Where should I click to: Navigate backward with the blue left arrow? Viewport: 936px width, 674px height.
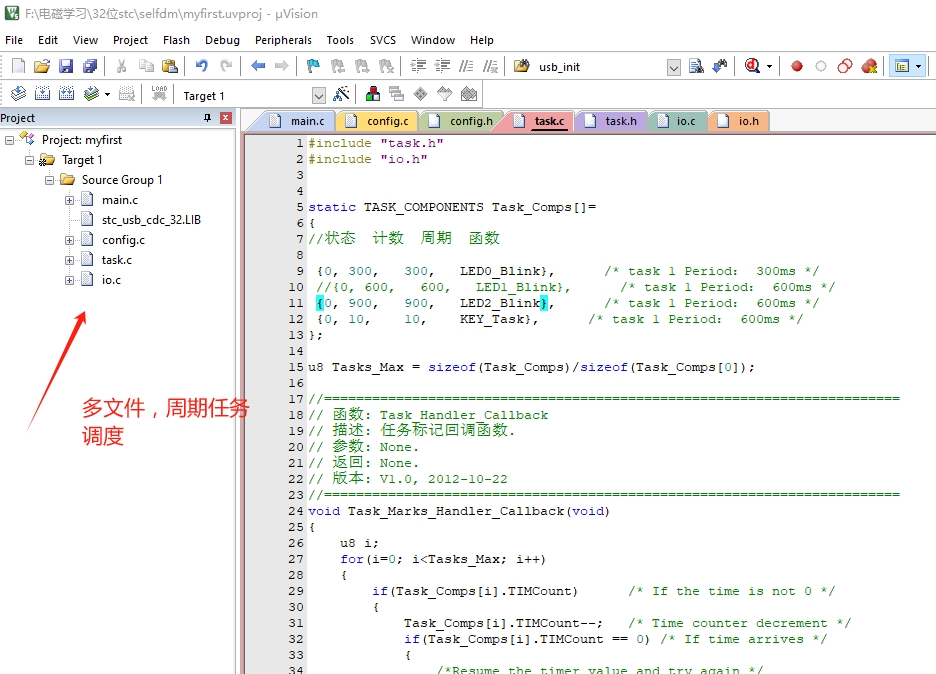[258, 66]
